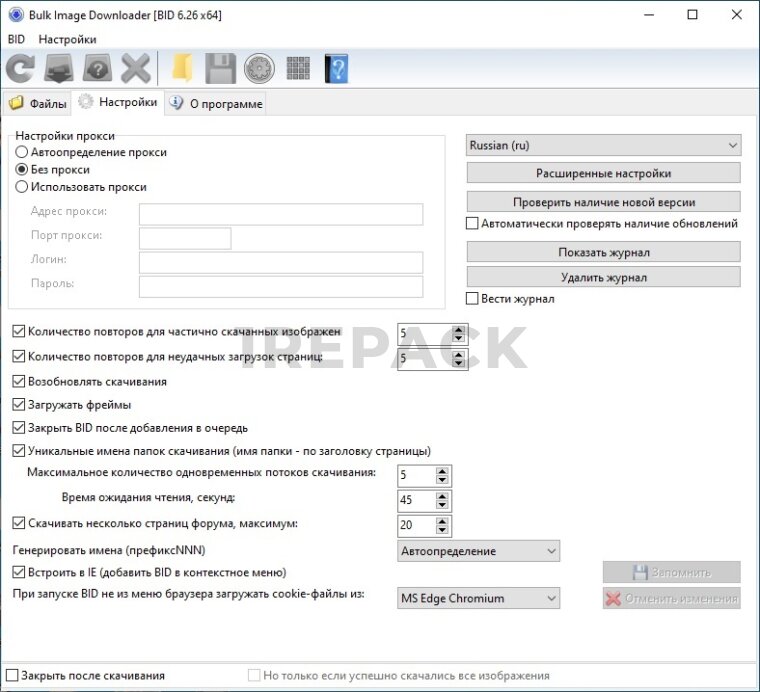
Task: Open the BID menu in menu bar
Action: [x=16, y=39]
